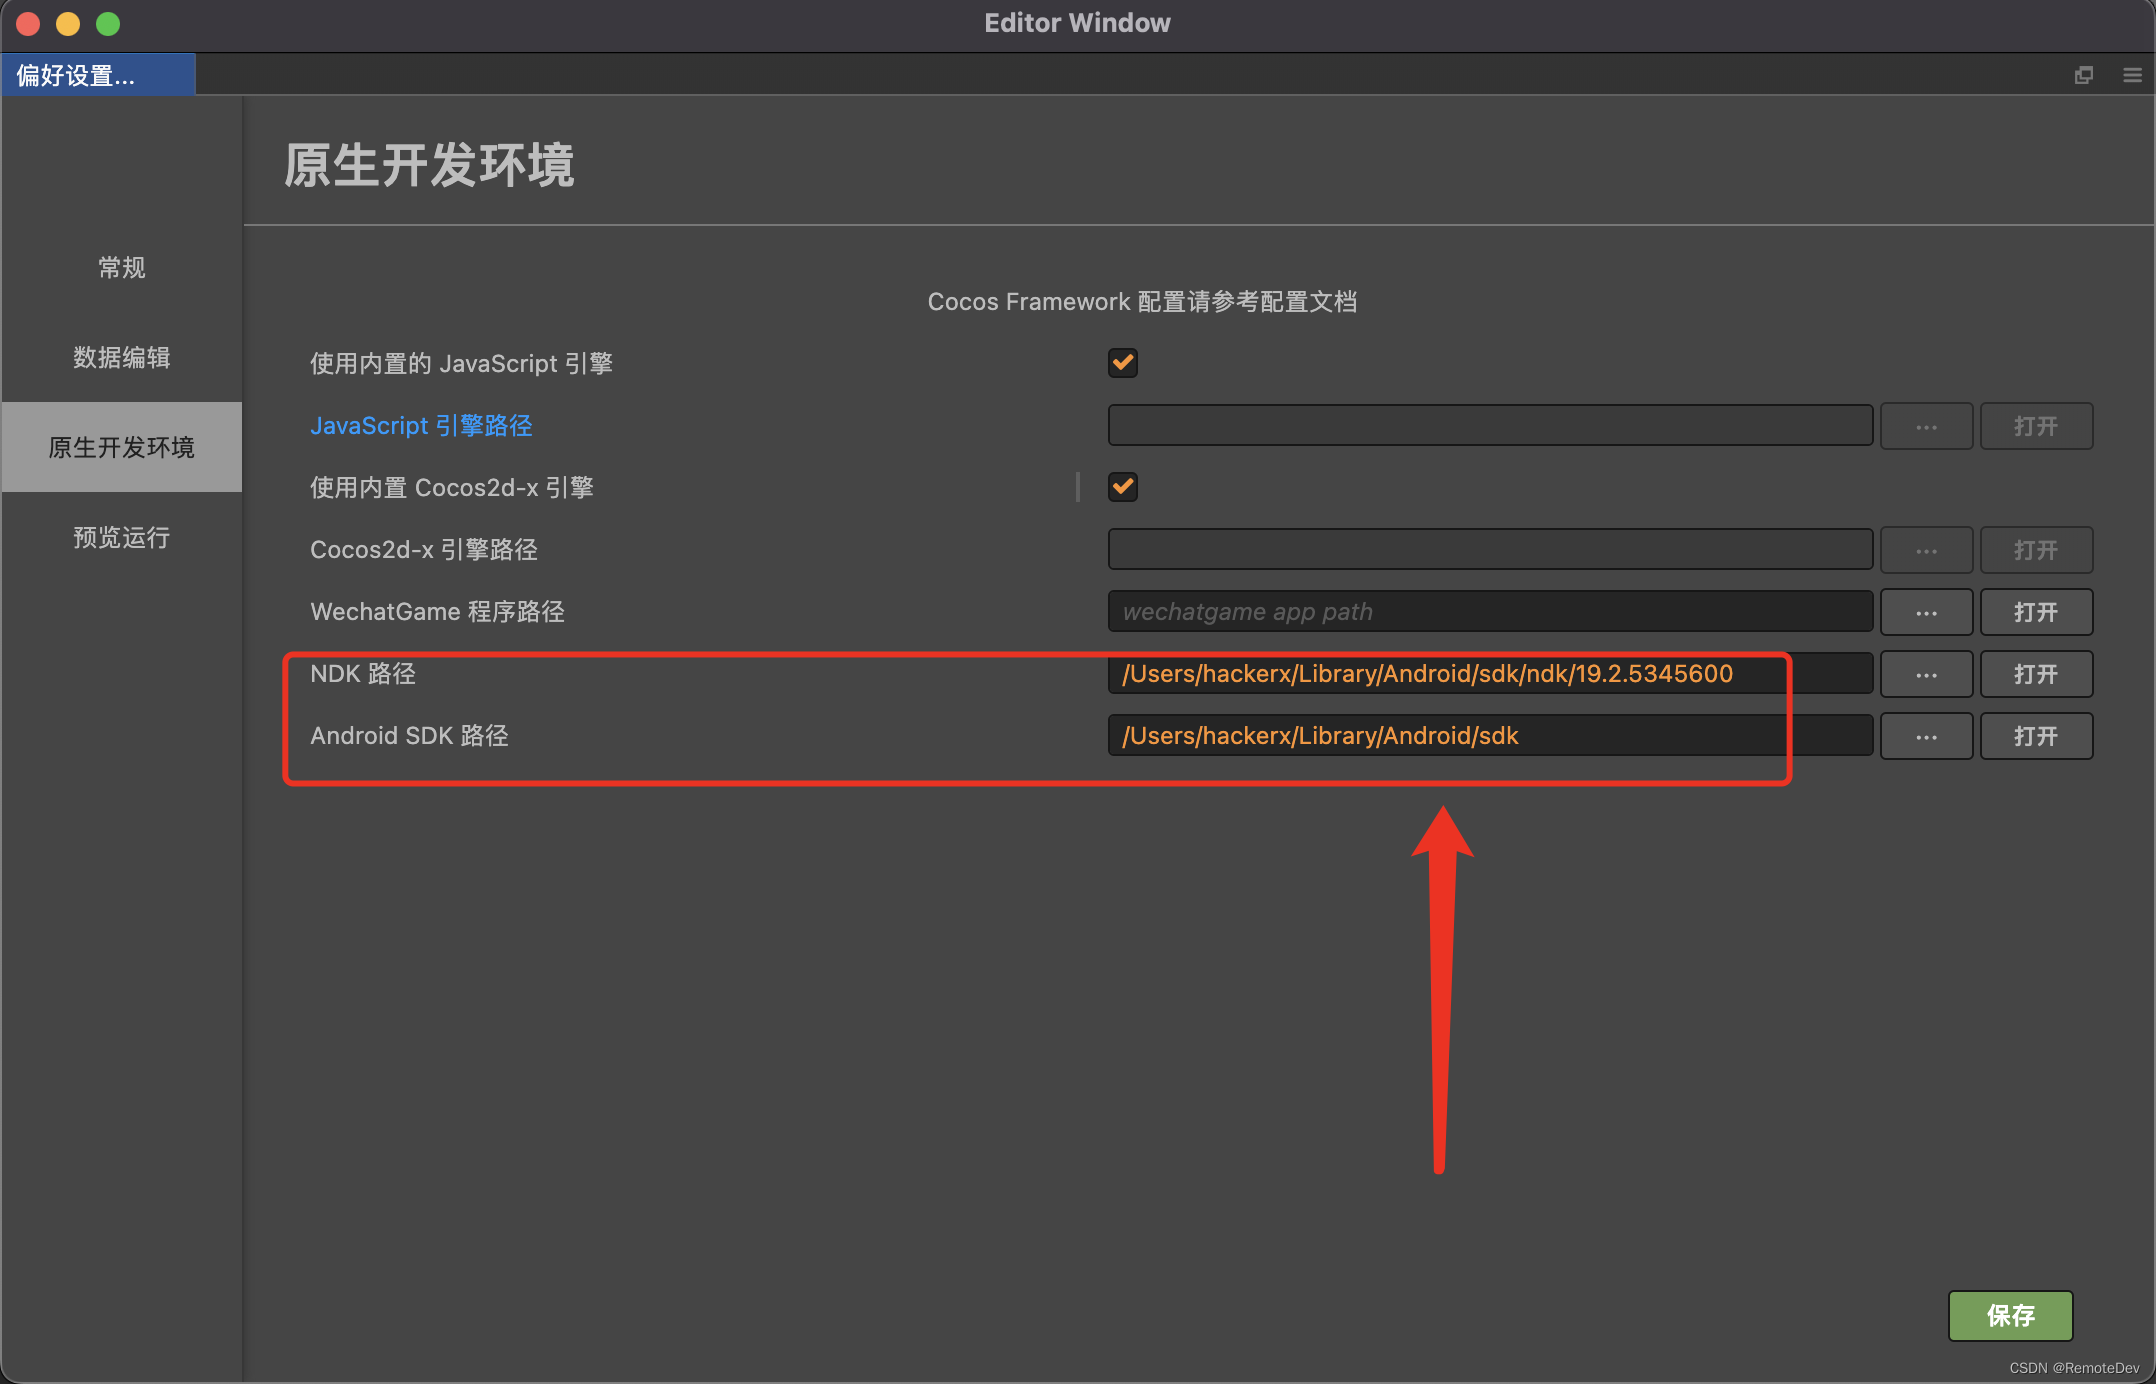2156x1384 pixels.
Task: Click the Cocos2d-x engine path input field
Action: [x=1490, y=549]
